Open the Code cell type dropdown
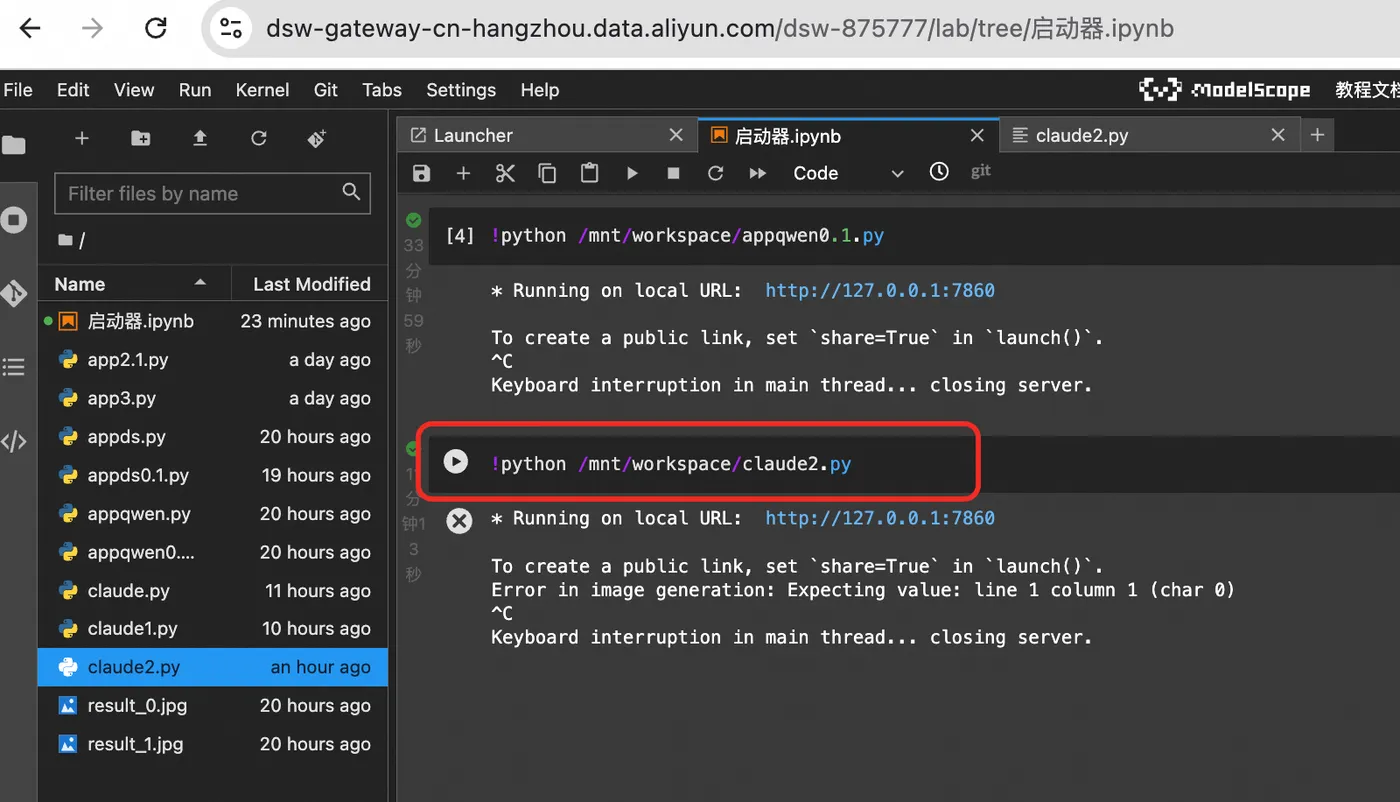1400x802 pixels. click(x=848, y=173)
